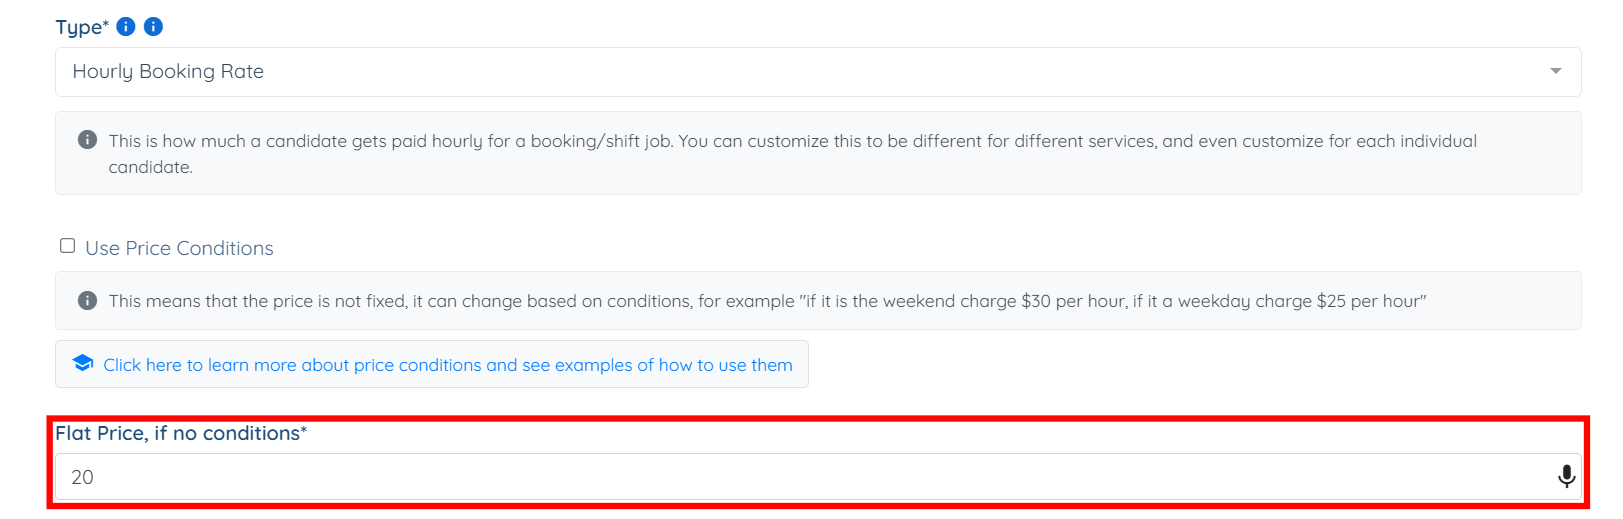Screen dimensions: 1623x519
Task: Click the Flat Price input field
Action: pyautogui.click(x=800, y=477)
